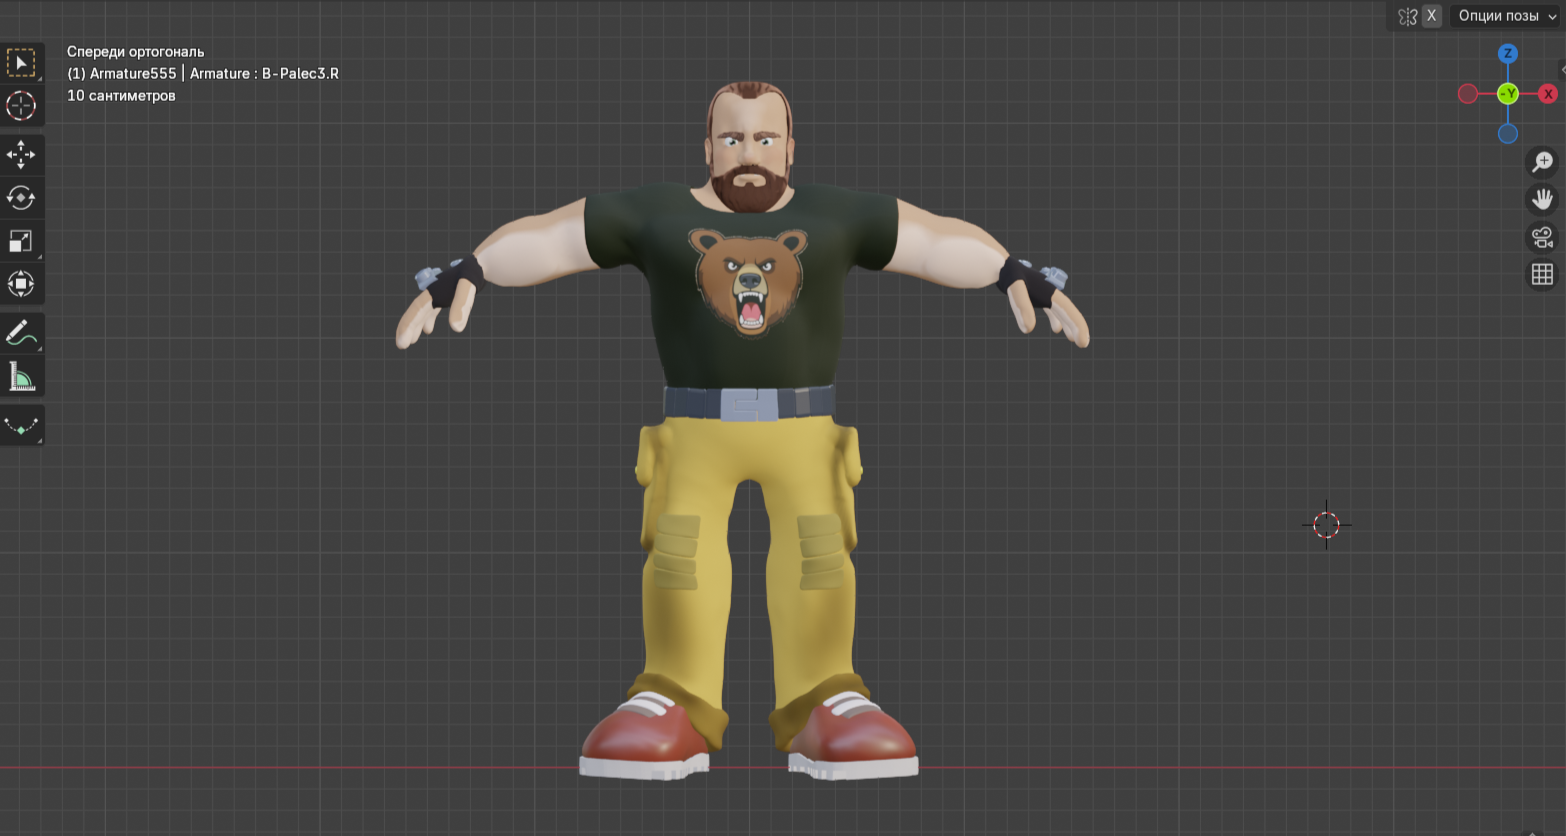Choose the Measure ruler tool
Viewport: 1566px width, 836px height.
pos(21,377)
